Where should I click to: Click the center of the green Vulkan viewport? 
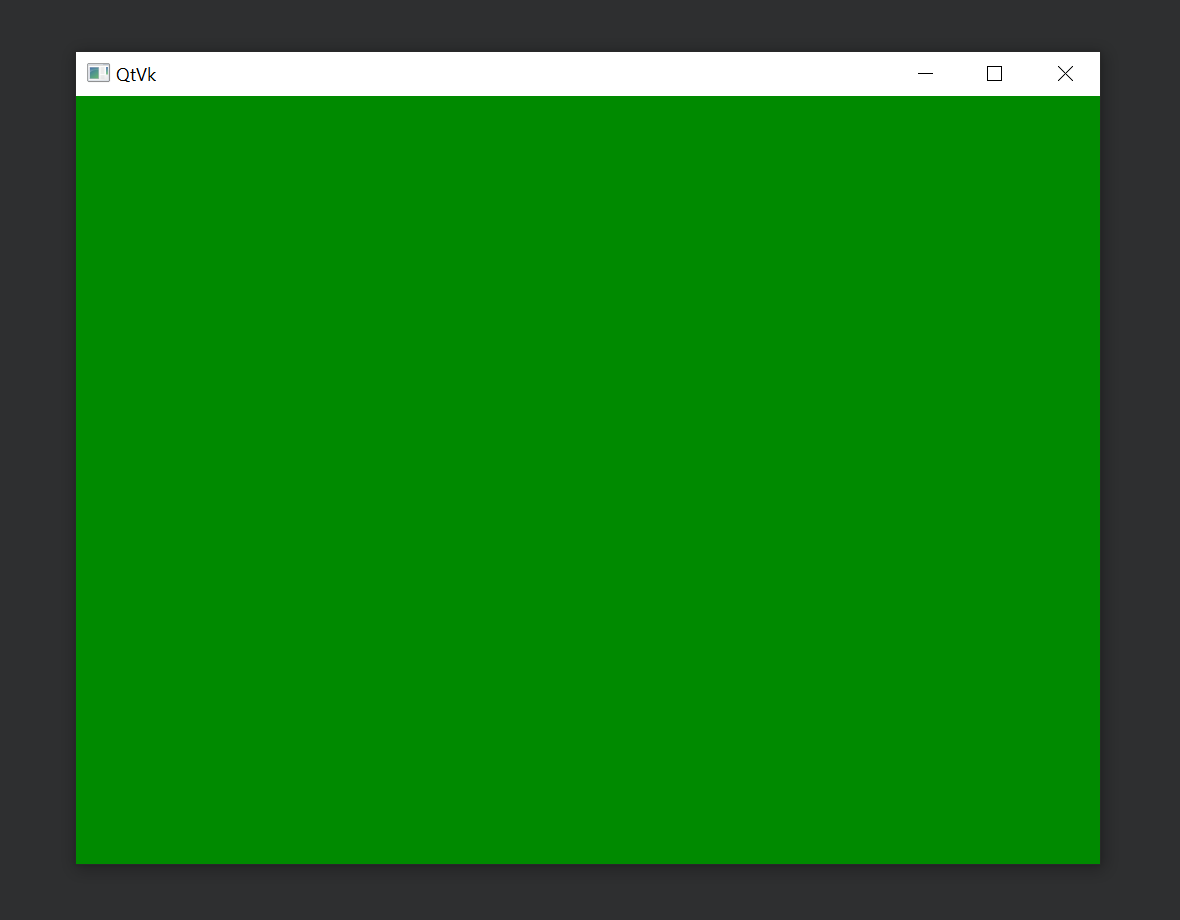click(588, 480)
